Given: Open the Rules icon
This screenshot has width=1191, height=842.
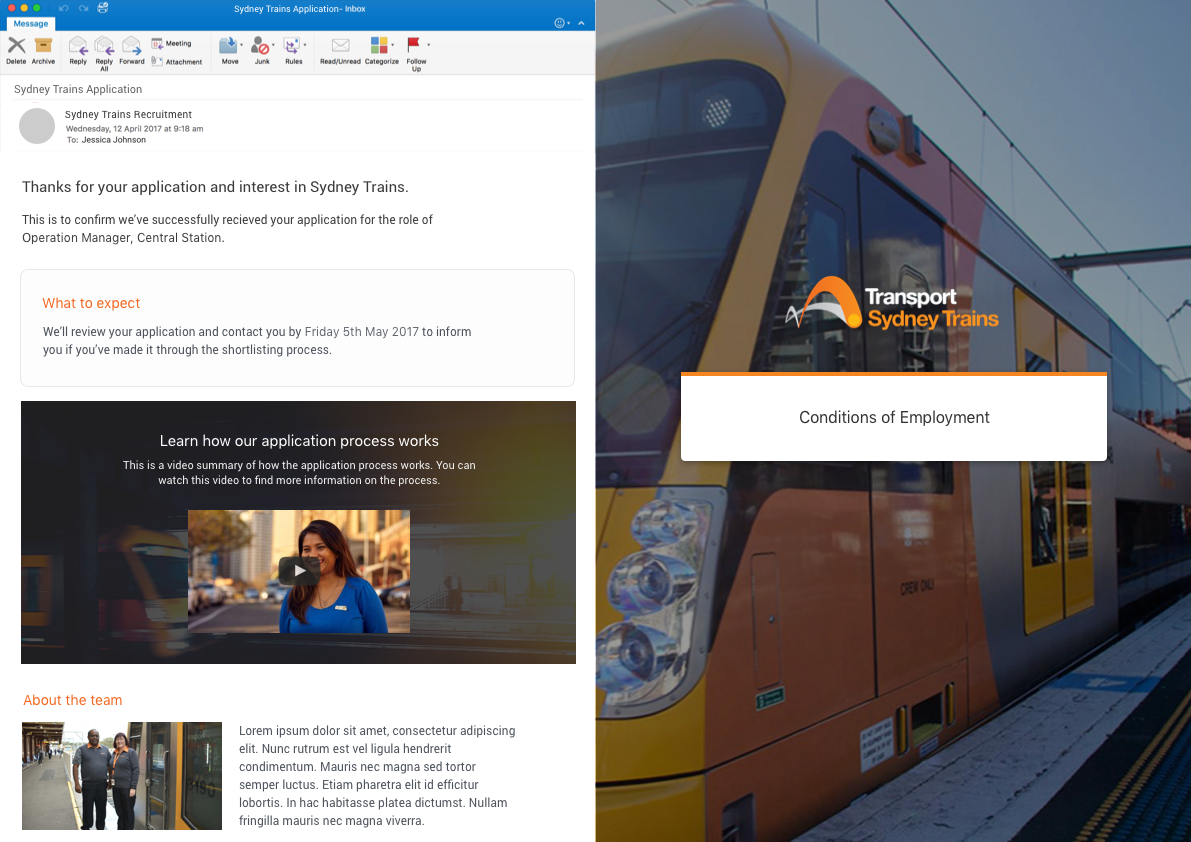Looking at the screenshot, I should pyautogui.click(x=292, y=46).
